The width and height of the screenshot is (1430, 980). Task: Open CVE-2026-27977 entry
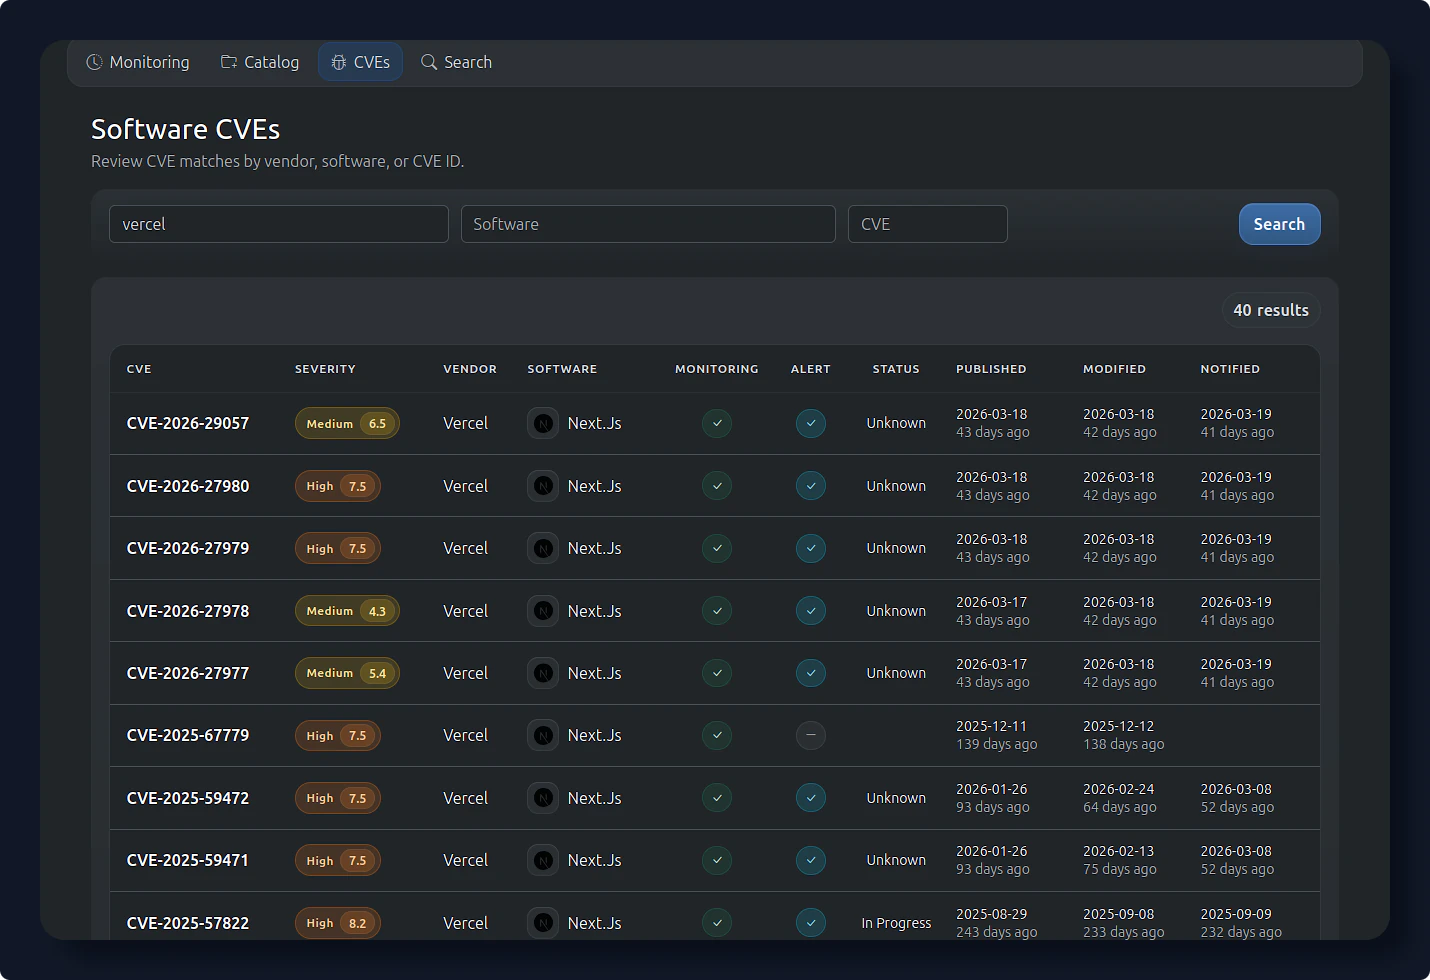pos(188,673)
